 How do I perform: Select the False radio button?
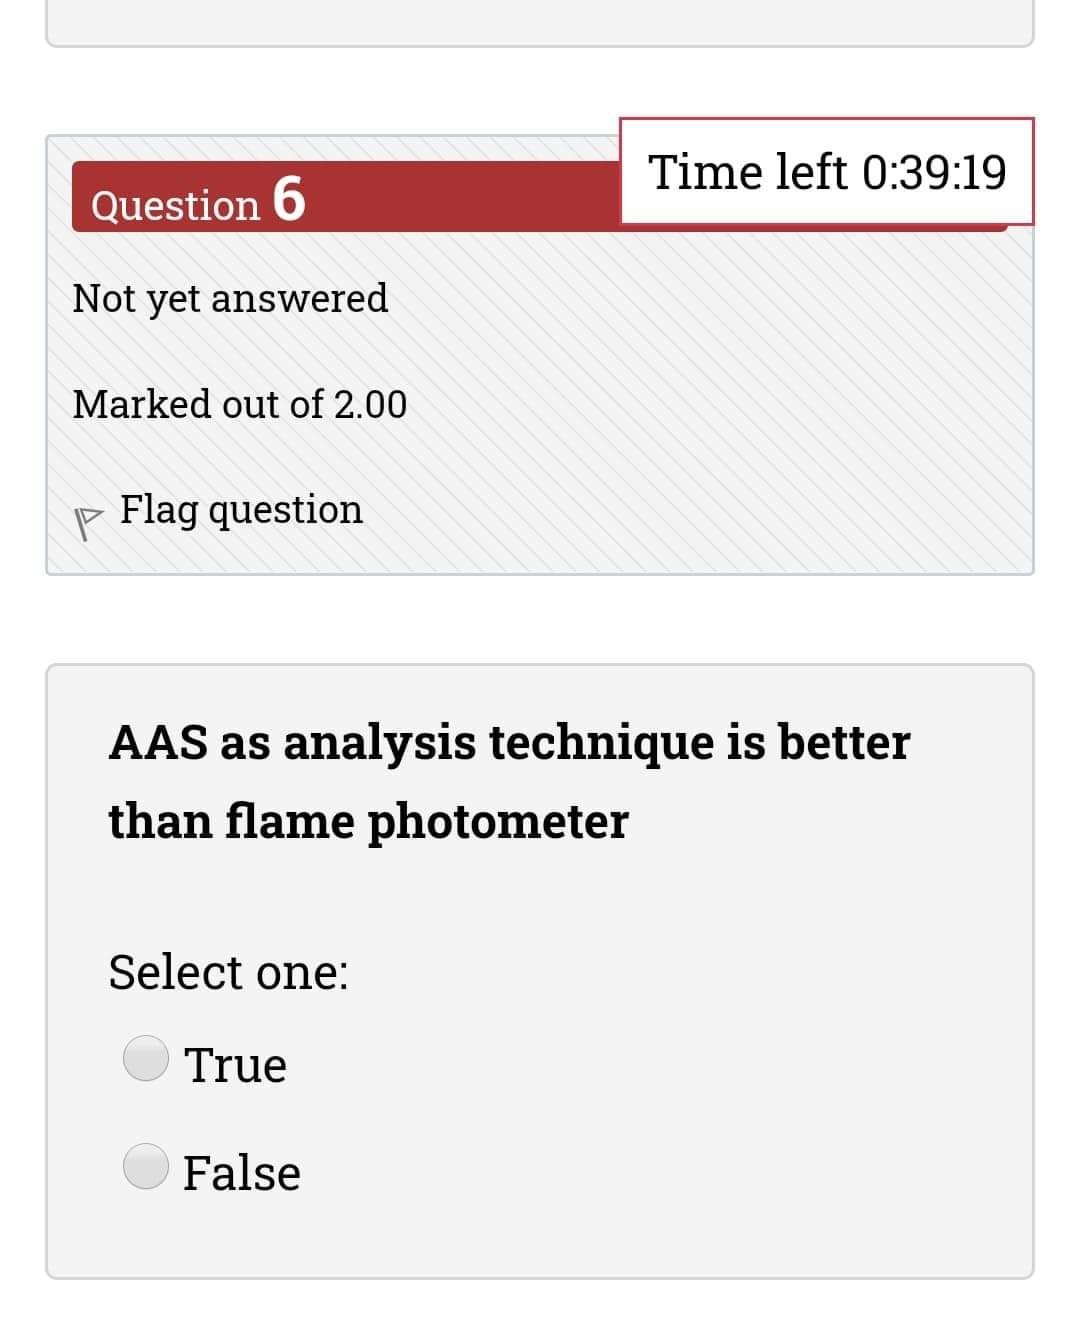click(x=146, y=1166)
